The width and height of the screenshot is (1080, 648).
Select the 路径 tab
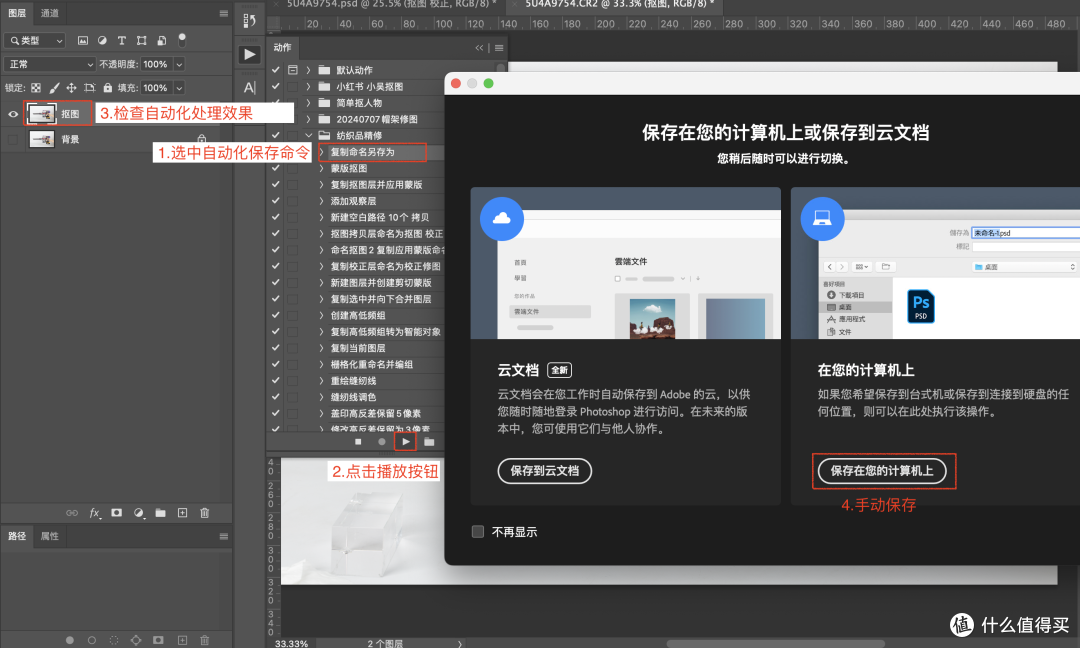[17, 536]
